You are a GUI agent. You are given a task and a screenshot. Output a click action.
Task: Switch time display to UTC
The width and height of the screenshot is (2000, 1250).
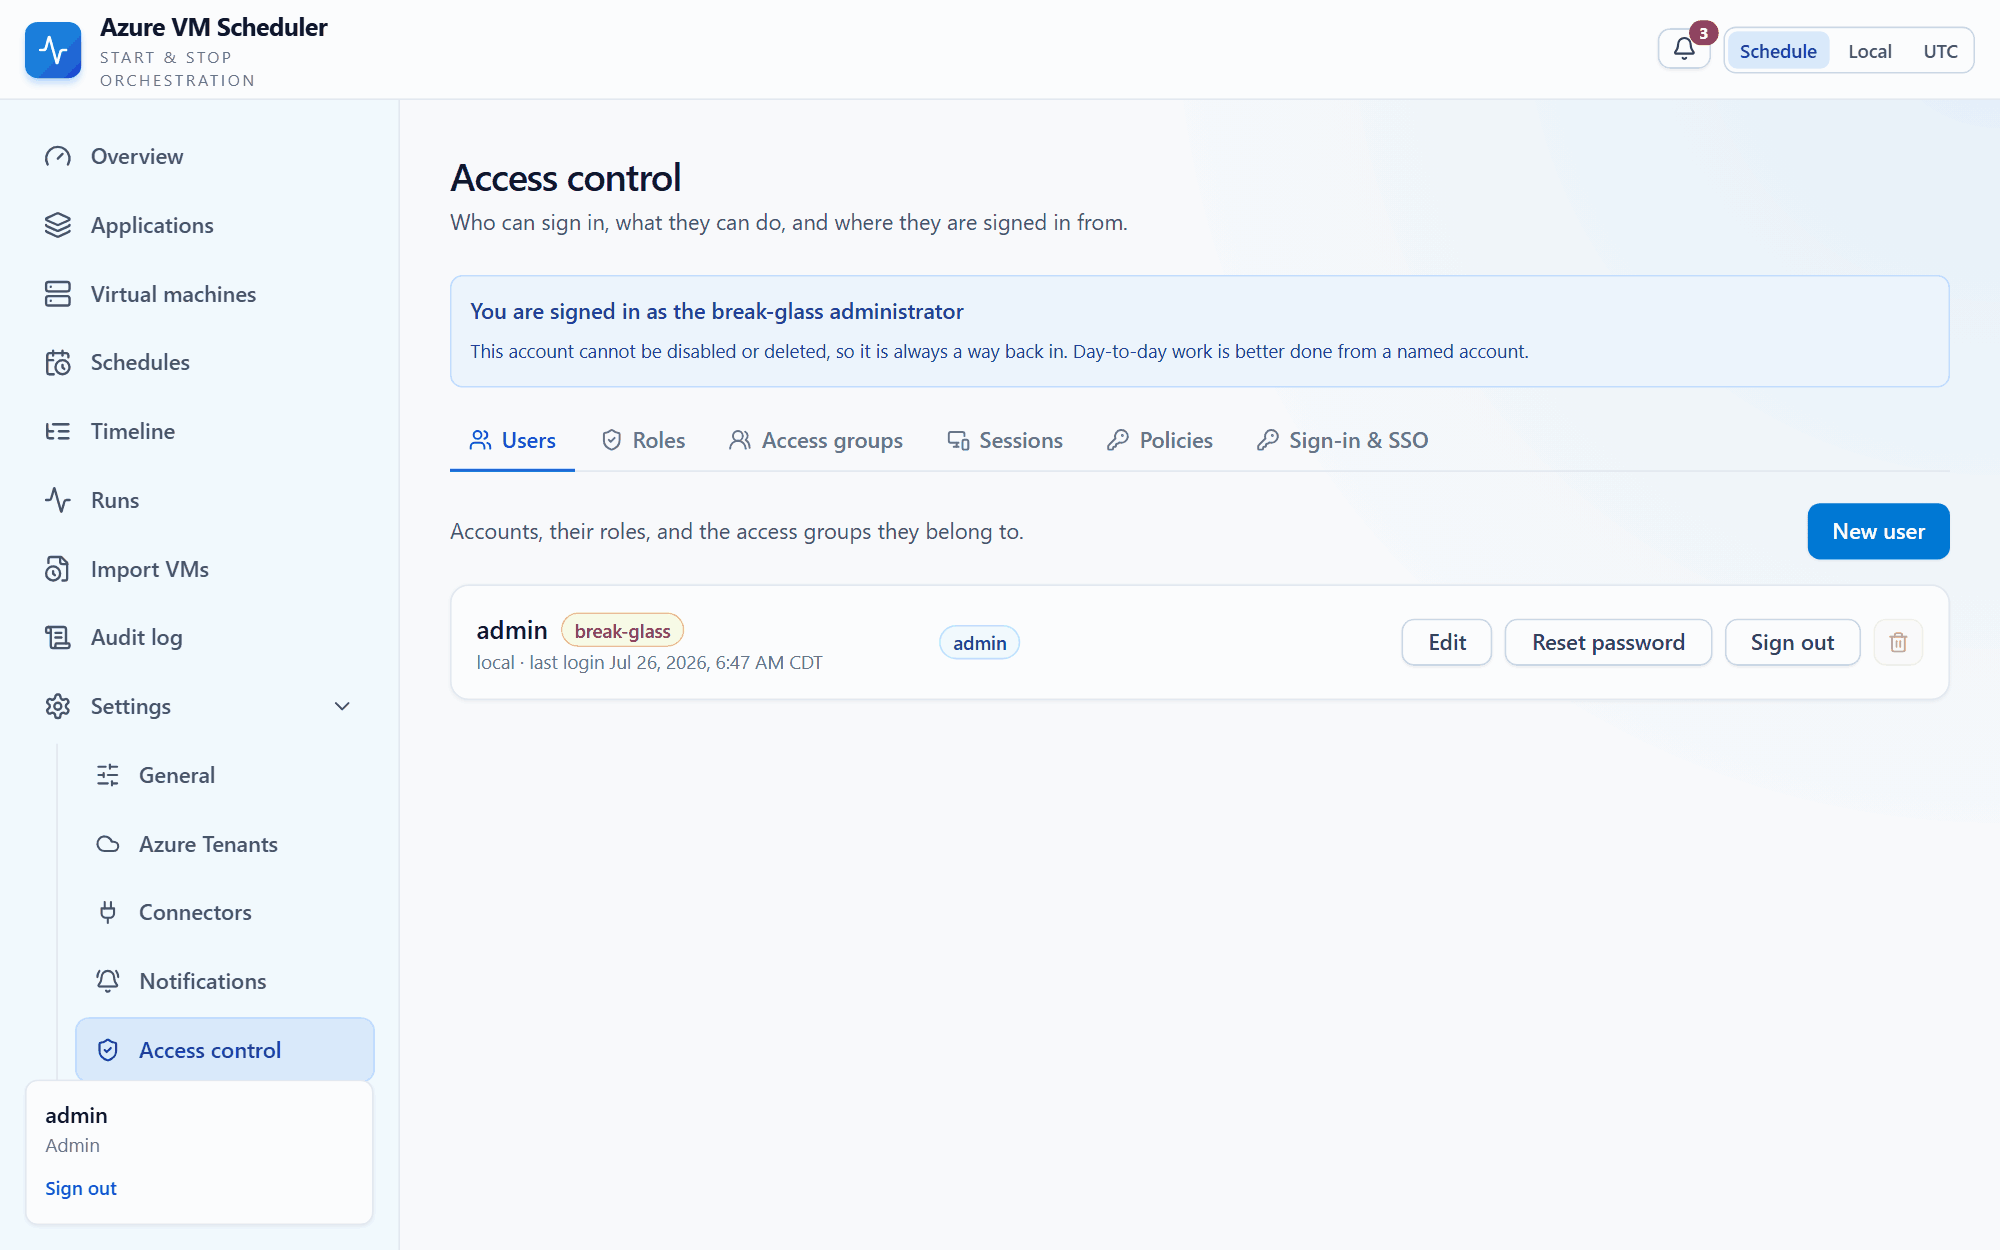(1941, 51)
